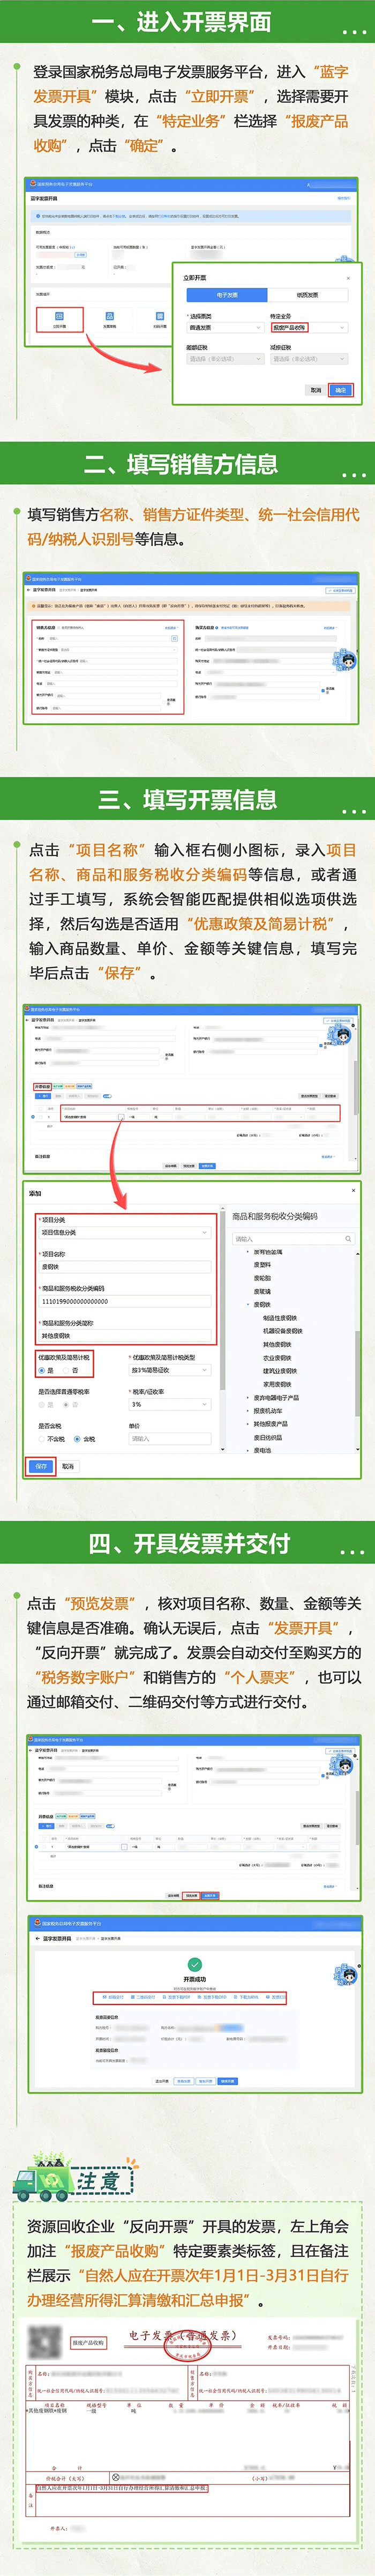Screen dimensions: 375x2576
Task: Click the search icon in classification code search box
Action: click(x=348, y=1238)
